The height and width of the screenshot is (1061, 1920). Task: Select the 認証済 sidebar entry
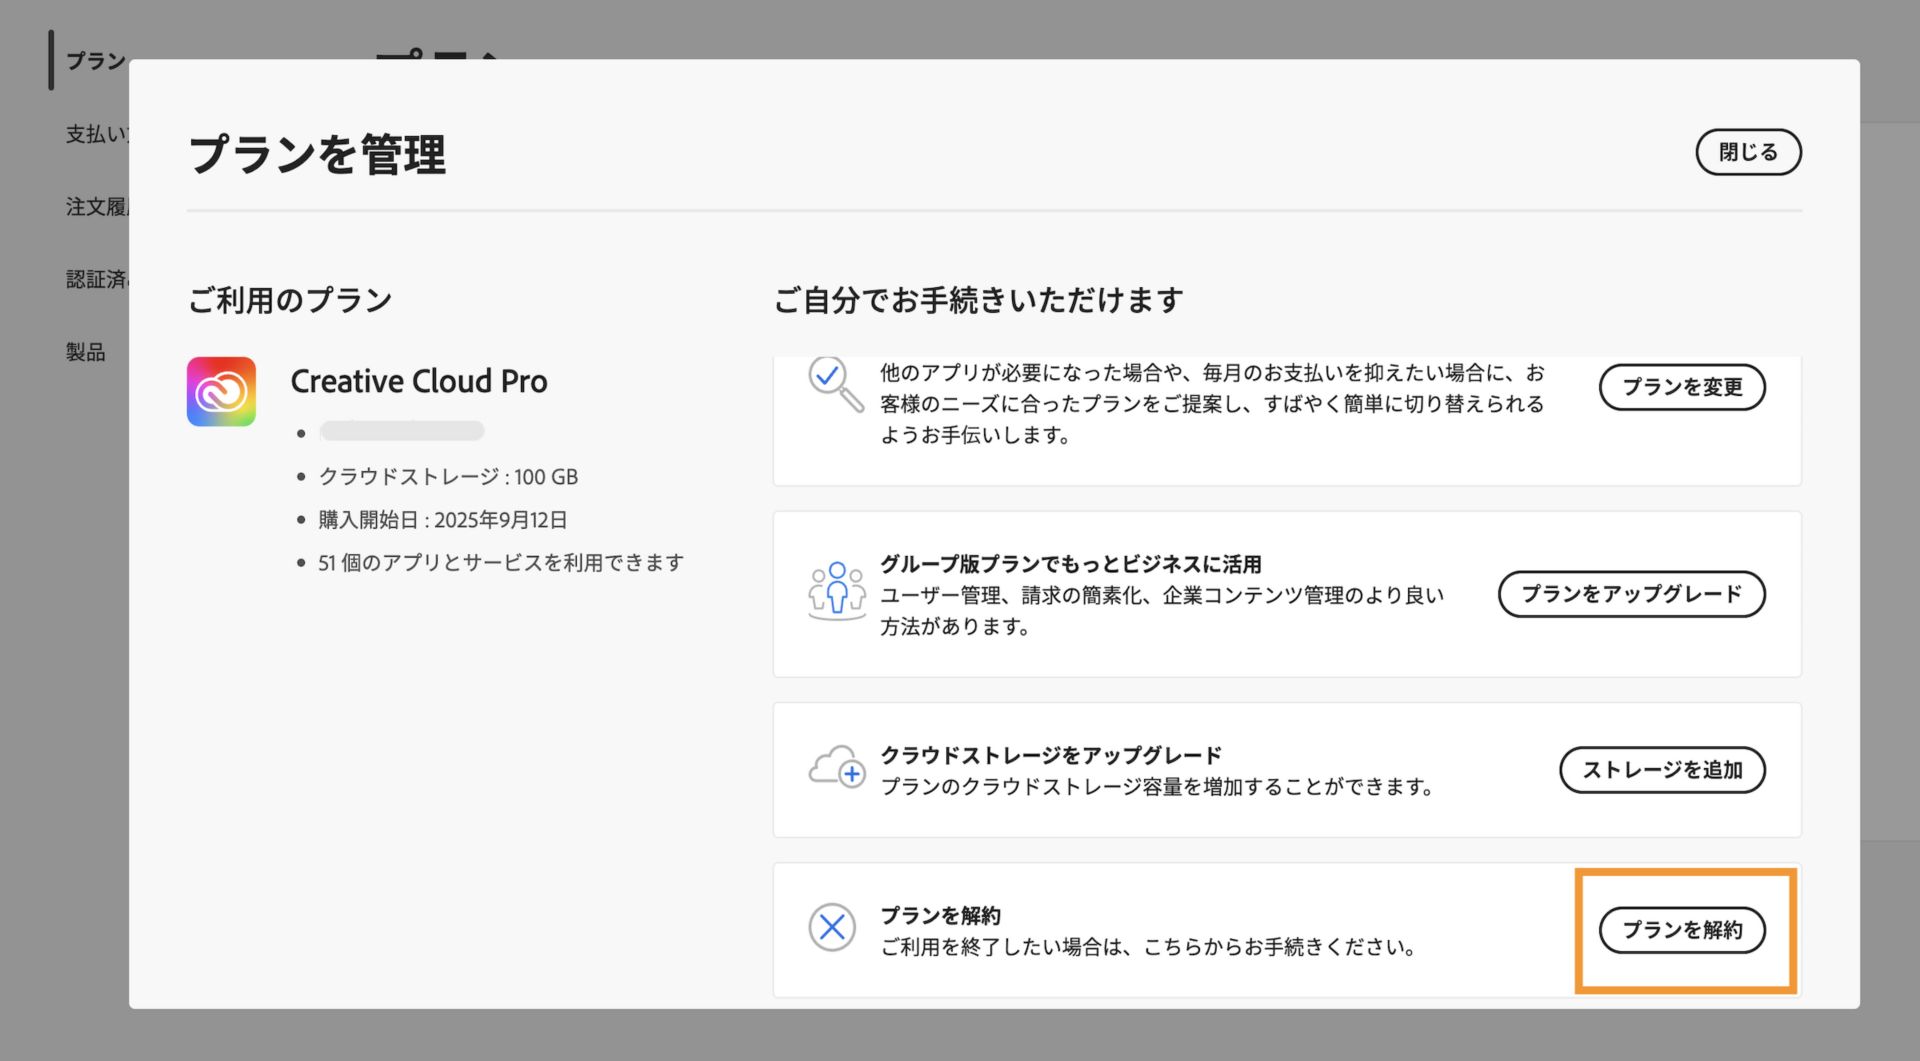(x=95, y=279)
